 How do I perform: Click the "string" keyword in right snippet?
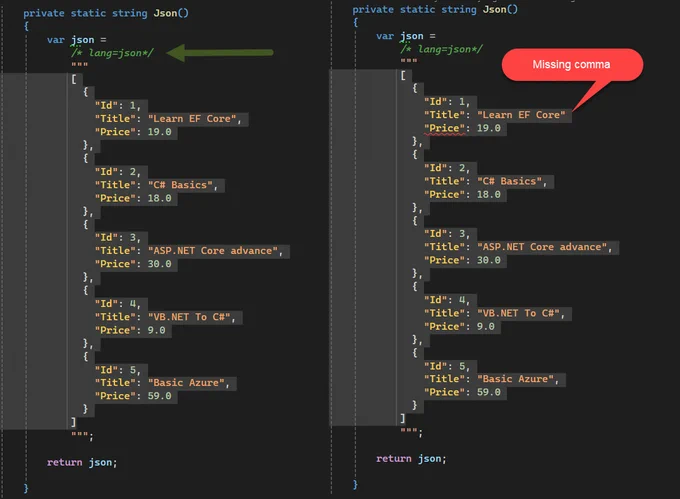coord(459,10)
